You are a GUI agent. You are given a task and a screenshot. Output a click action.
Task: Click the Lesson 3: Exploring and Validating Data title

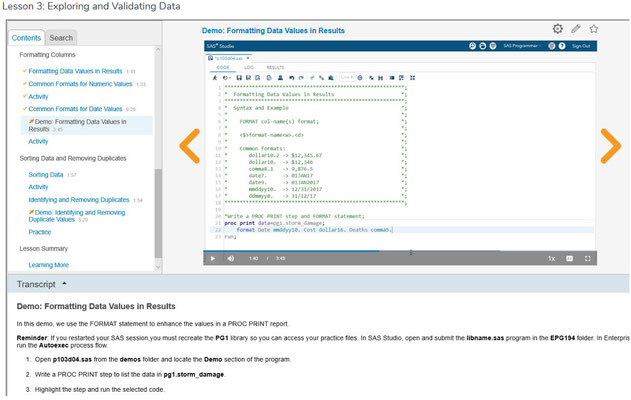(91, 6)
